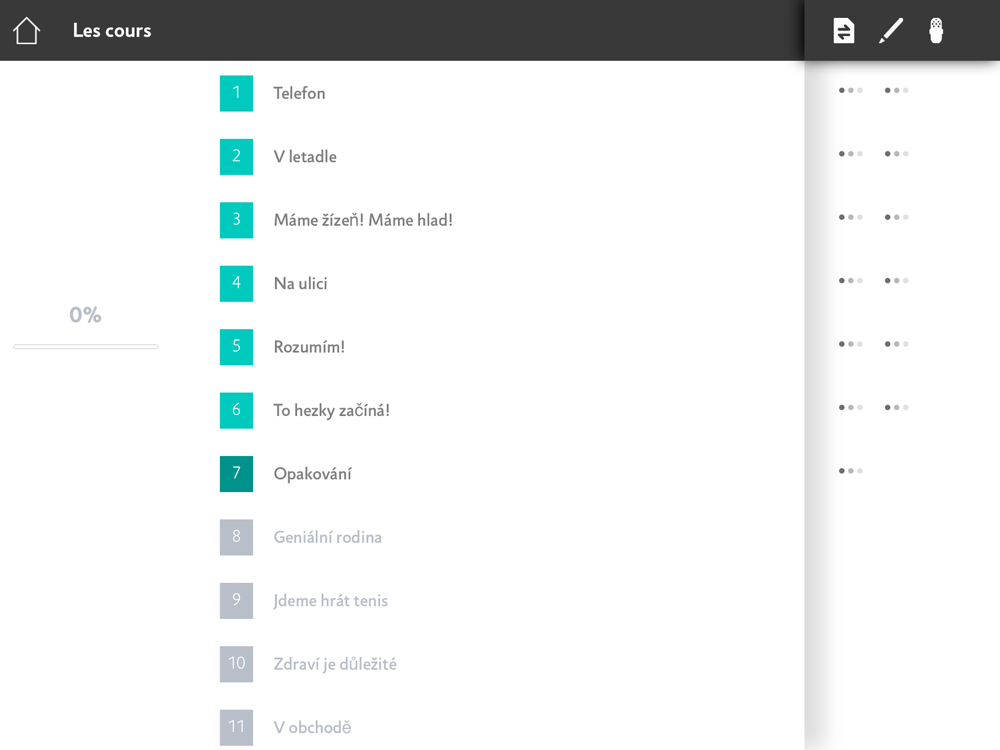1000x750 pixels.
Task: Open translation column dots for Telefon lesson
Action: point(850,91)
